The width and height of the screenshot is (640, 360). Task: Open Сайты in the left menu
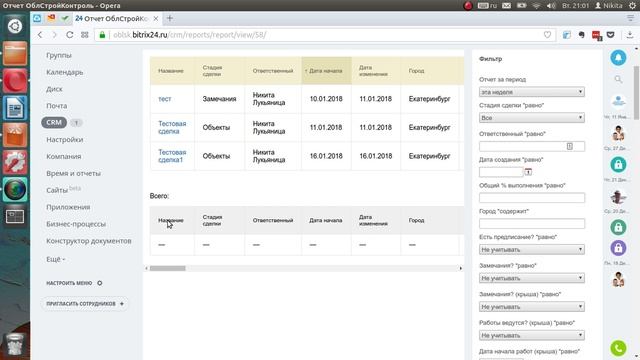point(57,190)
